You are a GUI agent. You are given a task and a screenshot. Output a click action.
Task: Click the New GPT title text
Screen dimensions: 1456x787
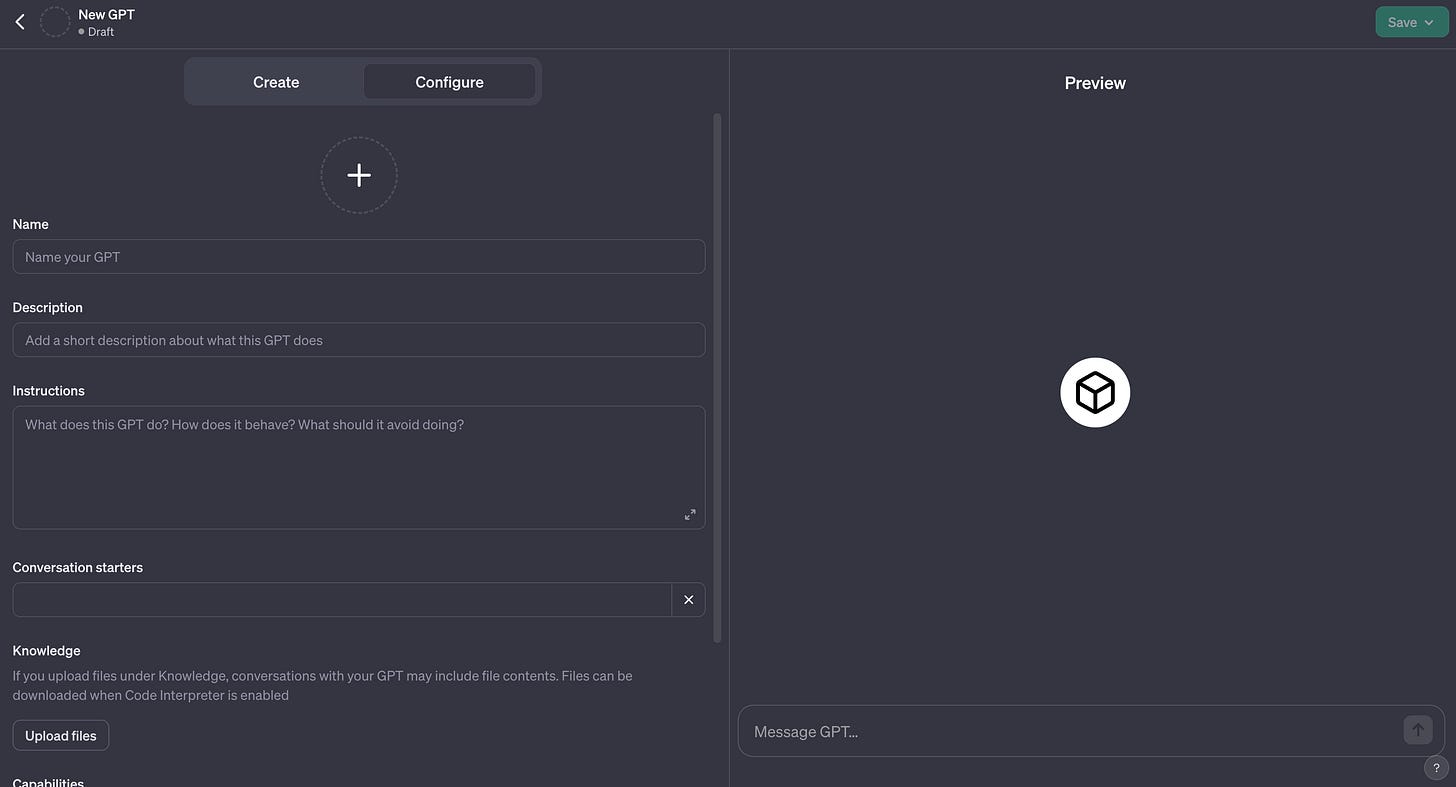[x=106, y=14]
